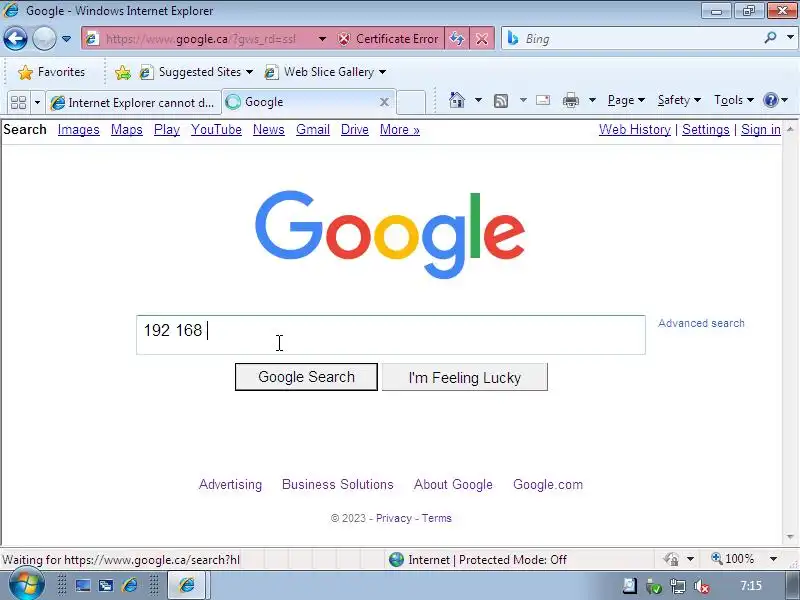Viewport: 800px width, 600px height.
Task: Go back with the Back arrow button
Action: [15, 38]
